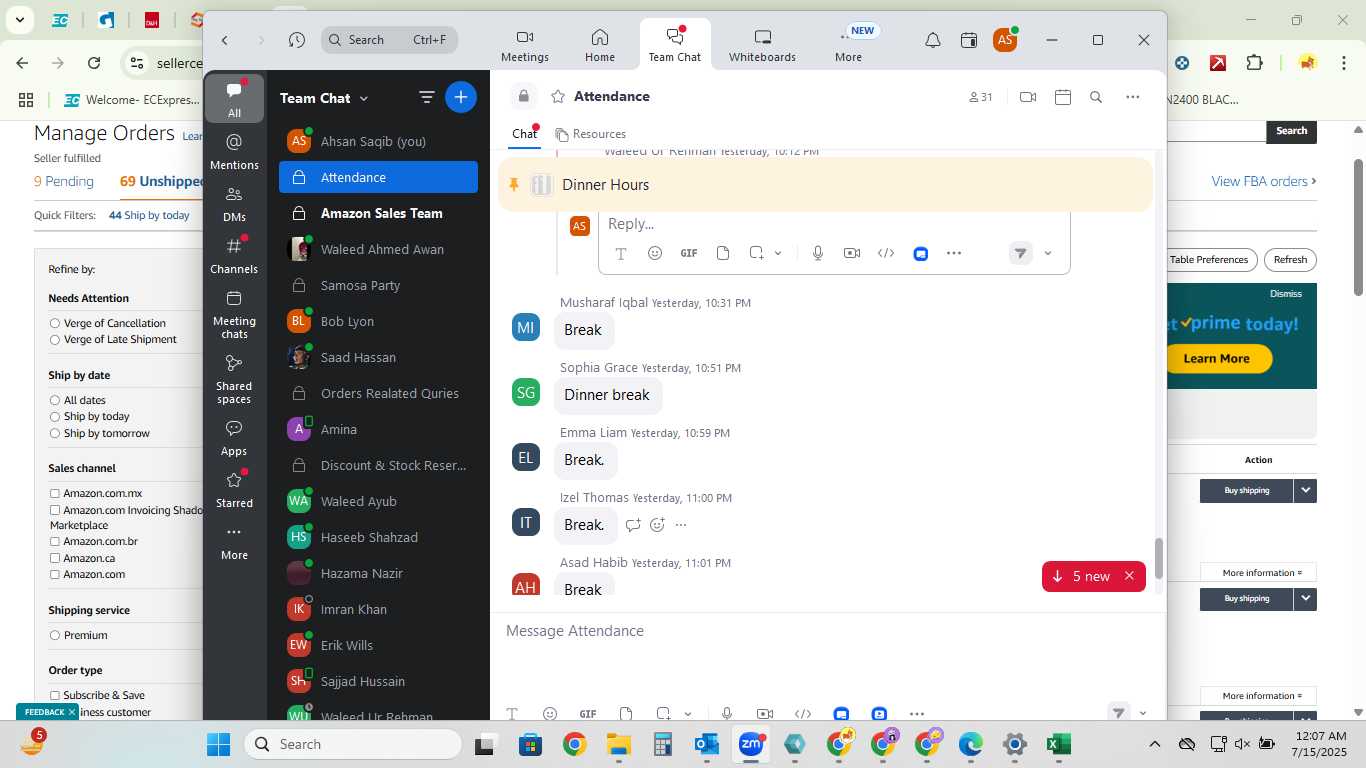Open Attendance channel more options ellipsis
The width and height of the screenshot is (1366, 768).
click(1132, 97)
